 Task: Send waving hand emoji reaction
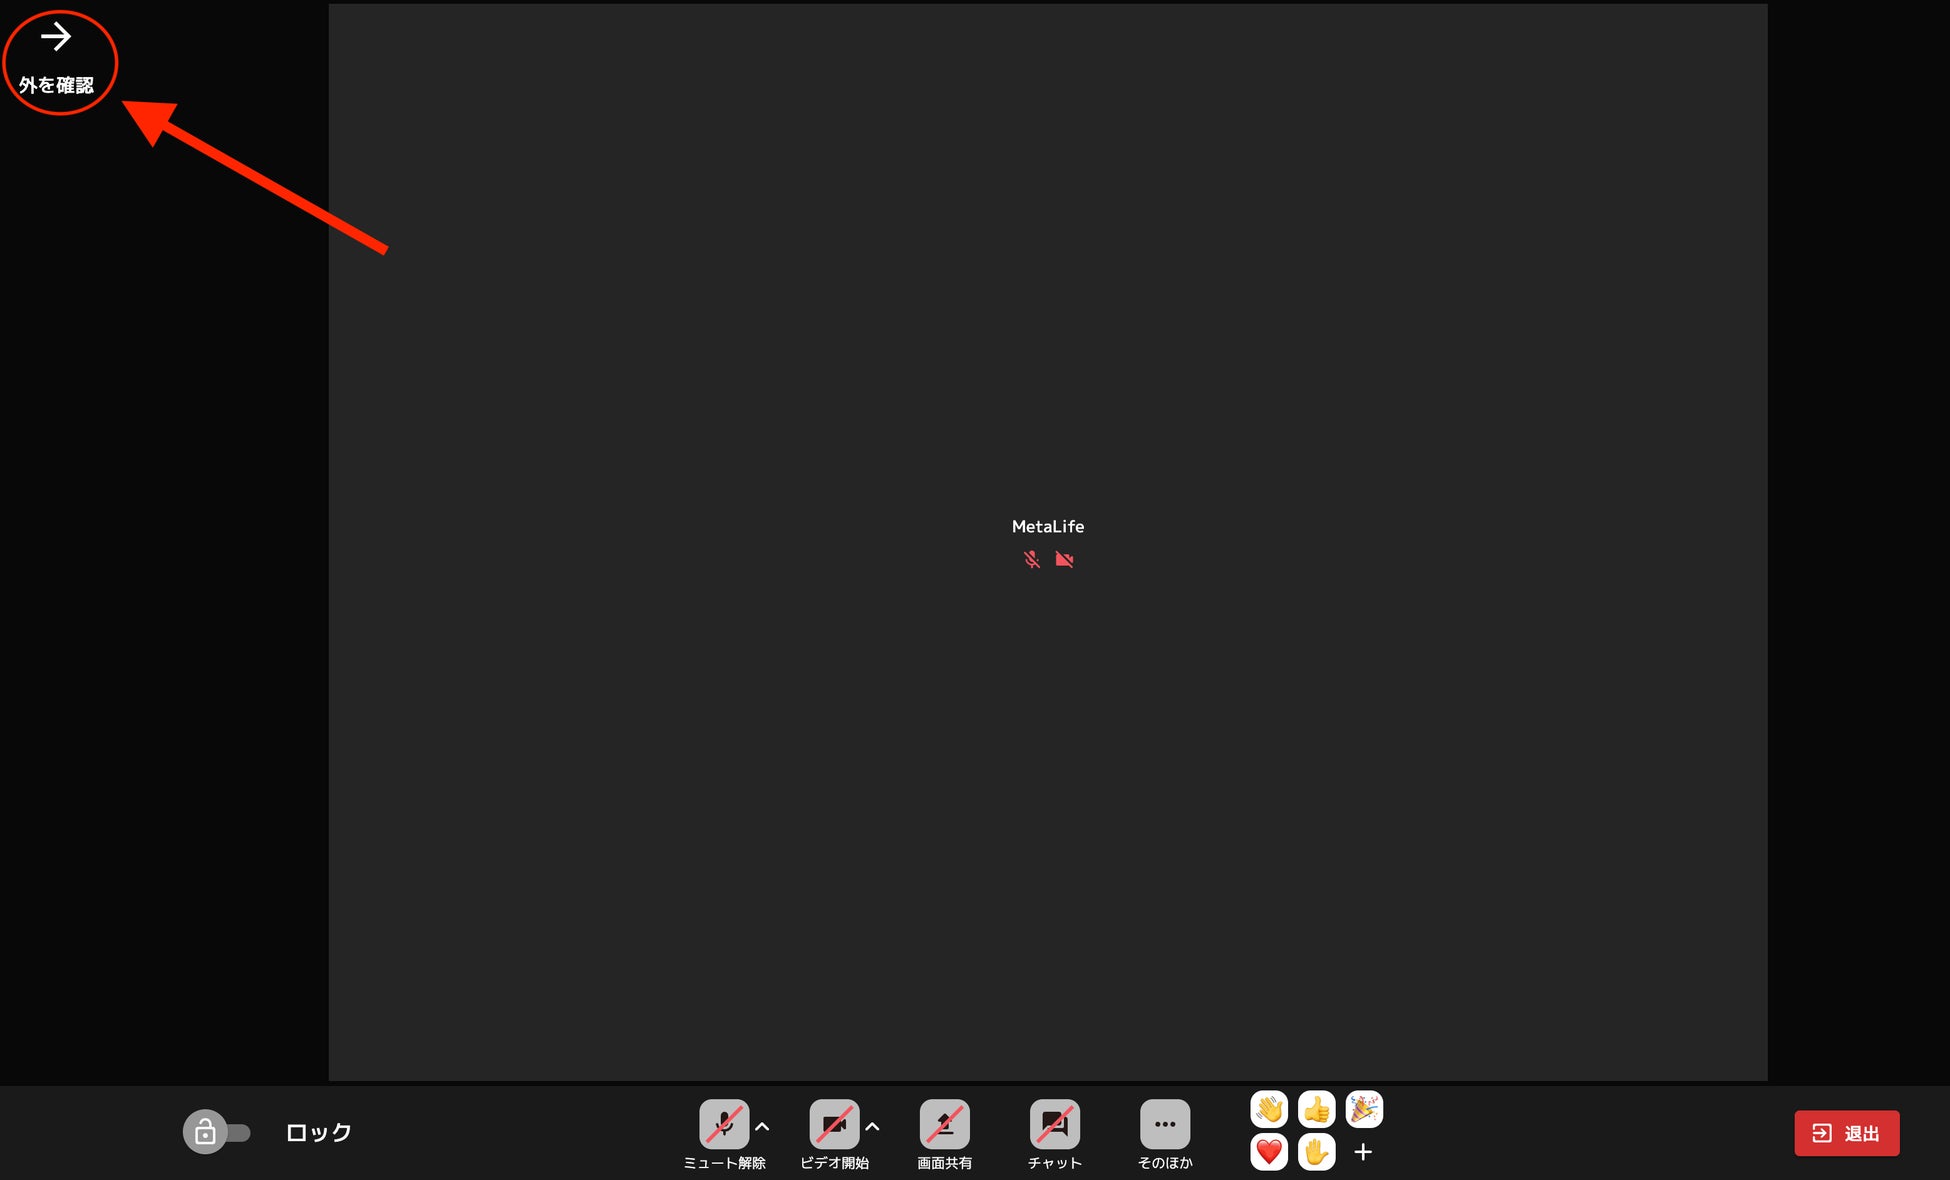tap(1269, 1109)
